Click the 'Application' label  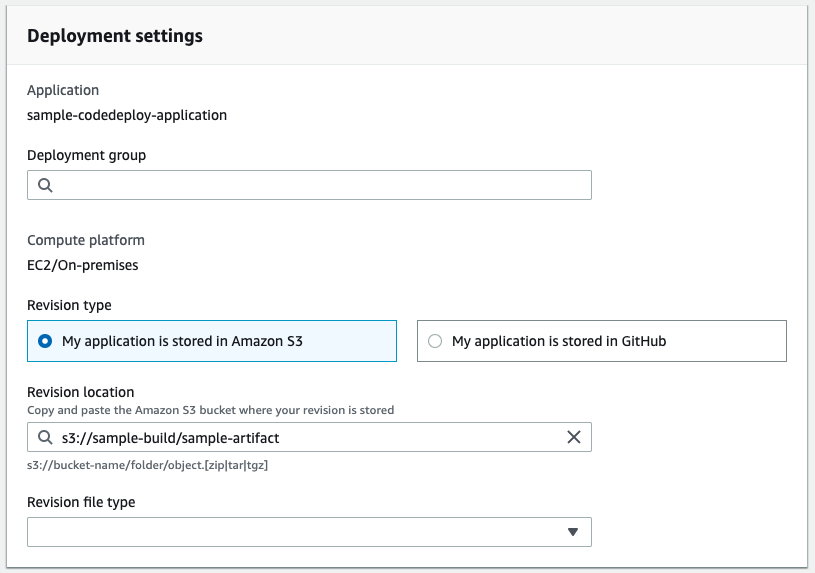coord(63,90)
